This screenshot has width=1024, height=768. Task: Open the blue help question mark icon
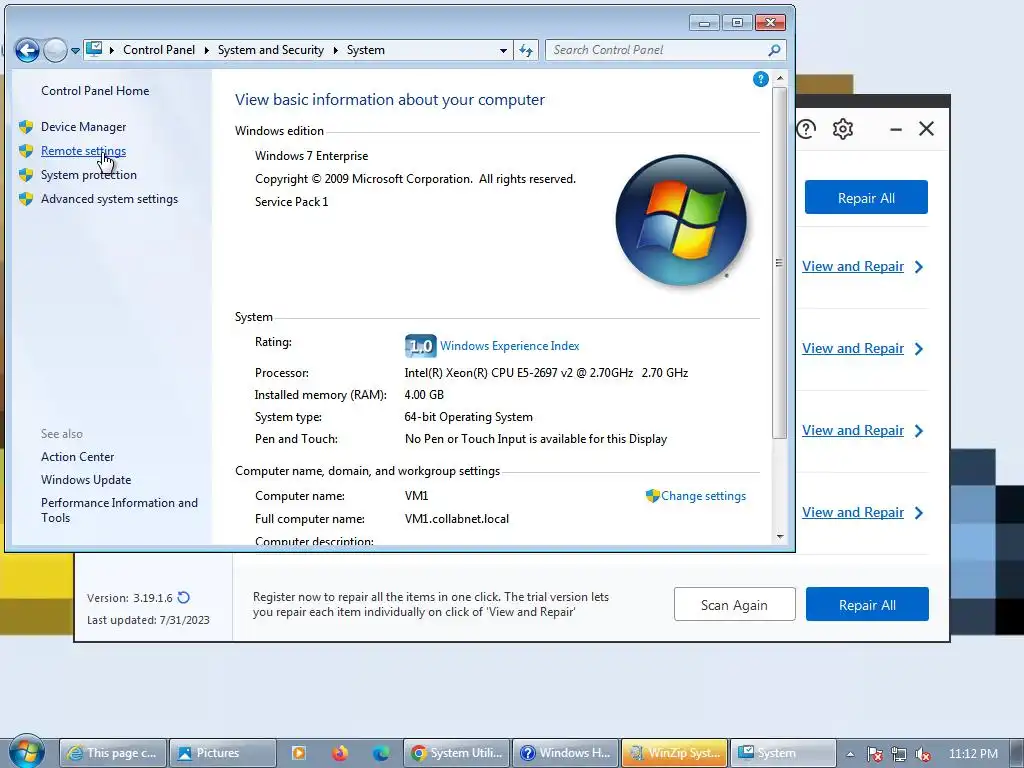(760, 79)
